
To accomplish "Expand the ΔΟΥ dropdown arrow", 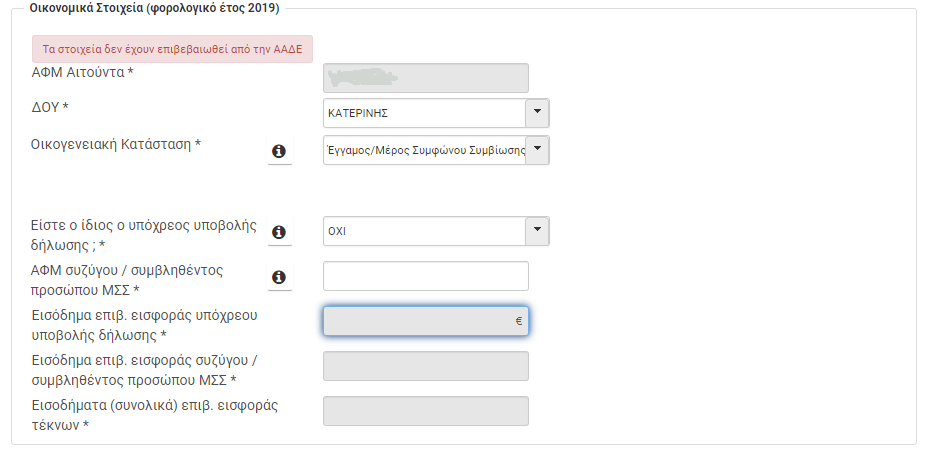I will coord(537,113).
